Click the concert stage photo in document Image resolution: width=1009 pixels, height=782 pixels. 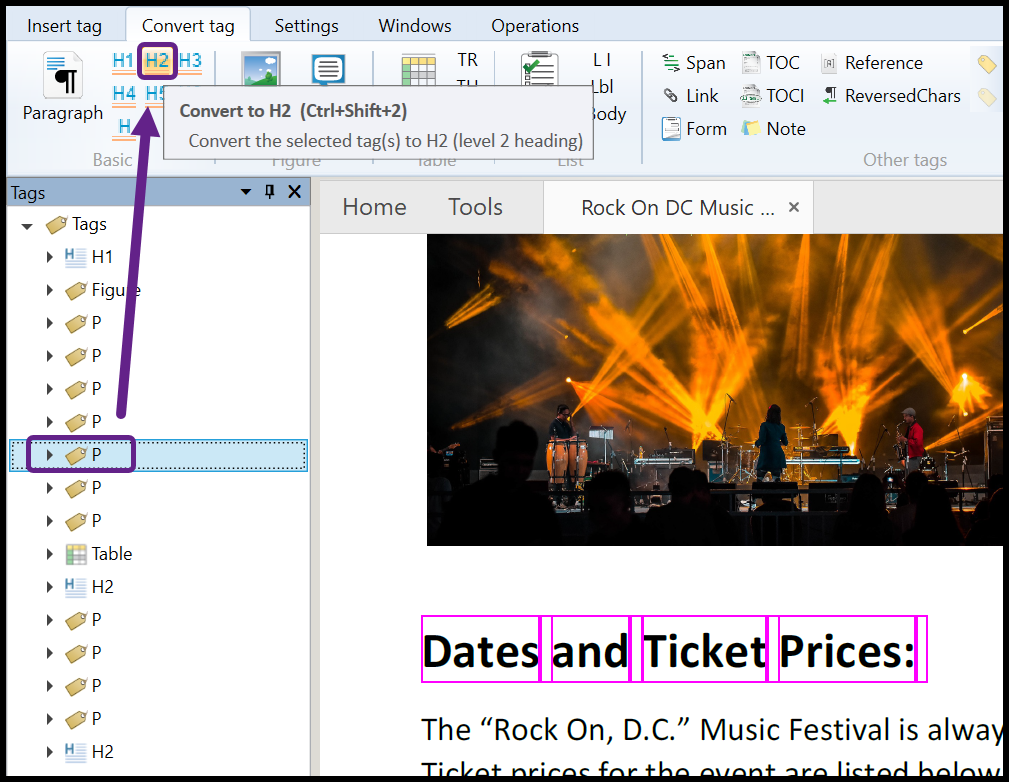714,389
